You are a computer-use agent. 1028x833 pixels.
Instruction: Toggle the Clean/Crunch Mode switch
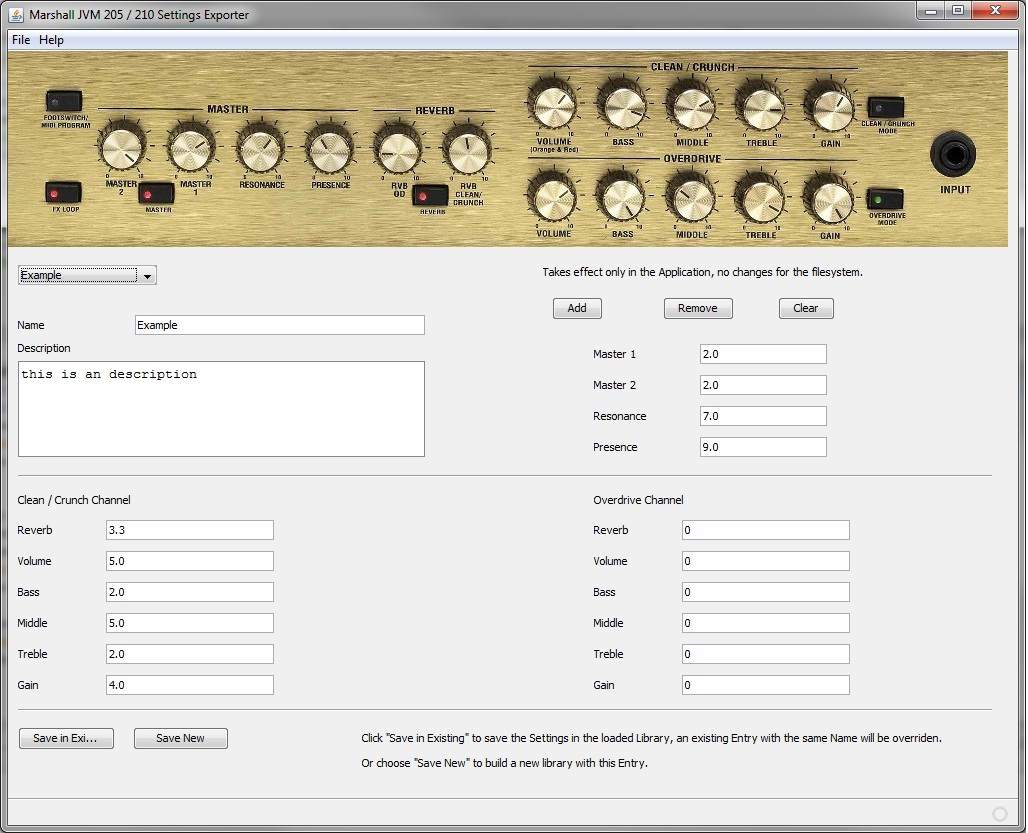click(x=886, y=107)
